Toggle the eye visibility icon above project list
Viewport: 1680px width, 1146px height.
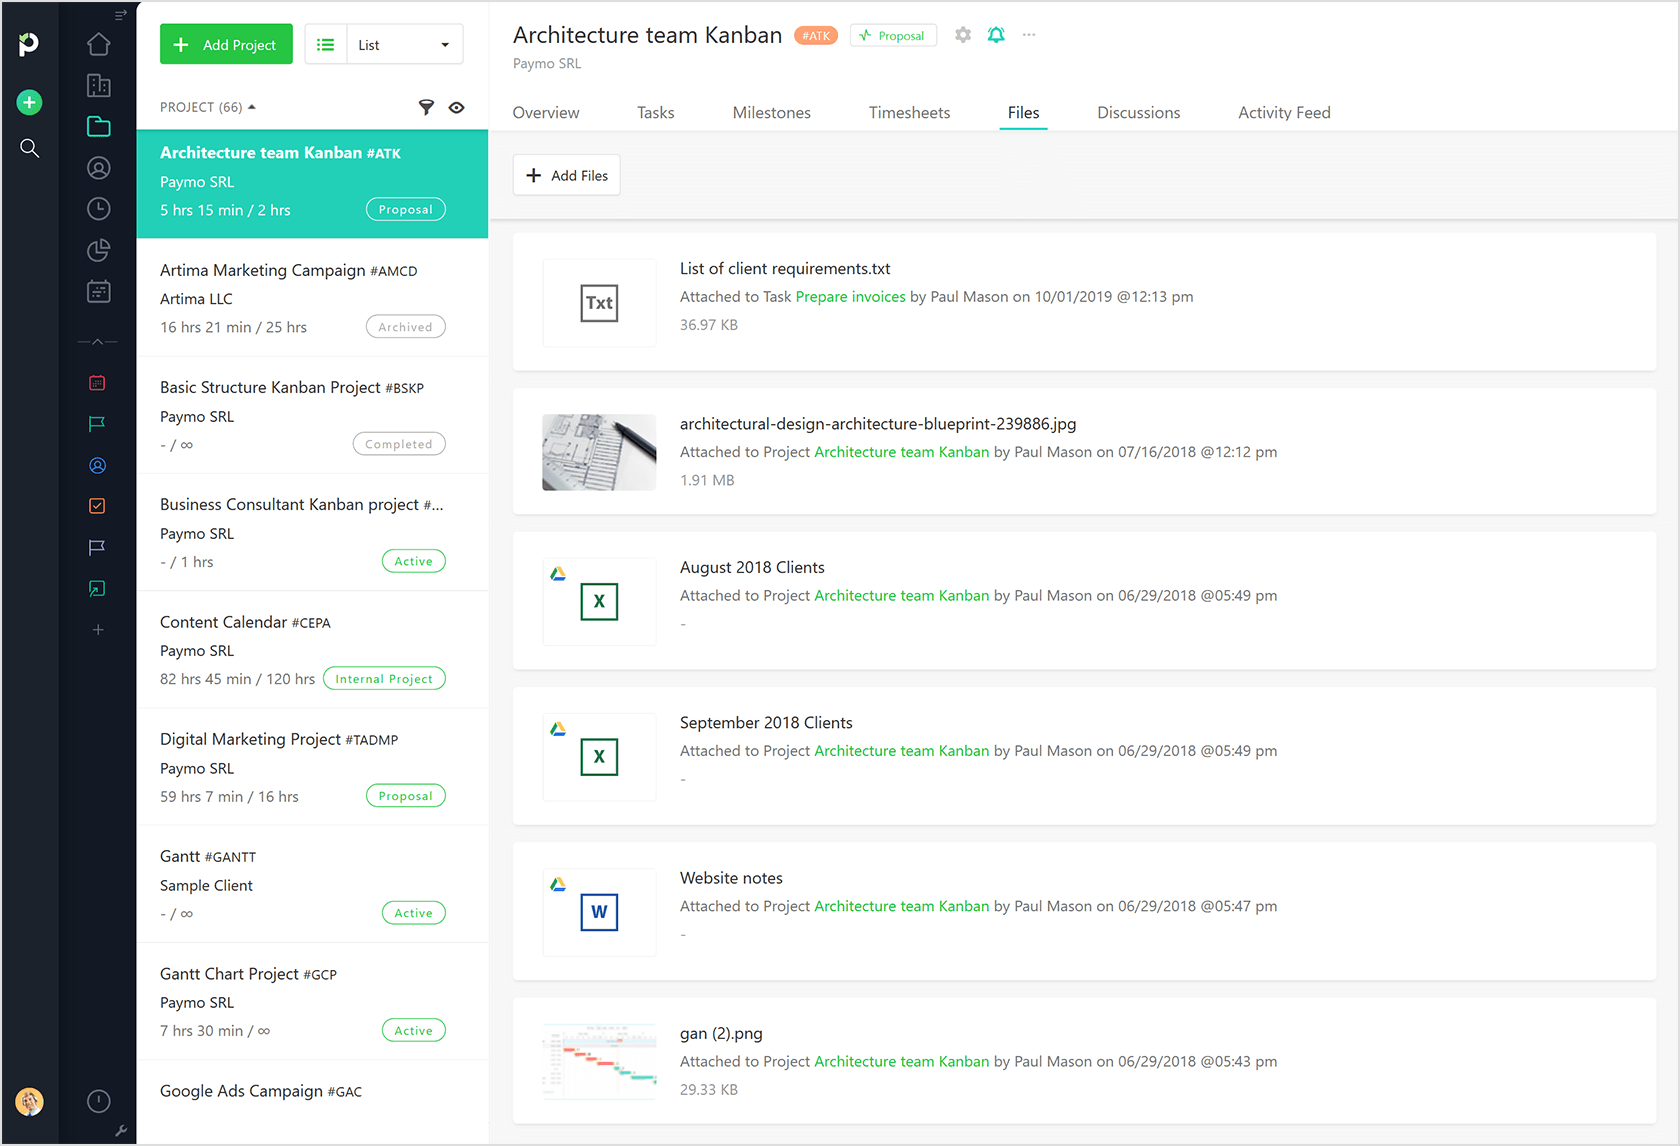click(457, 107)
